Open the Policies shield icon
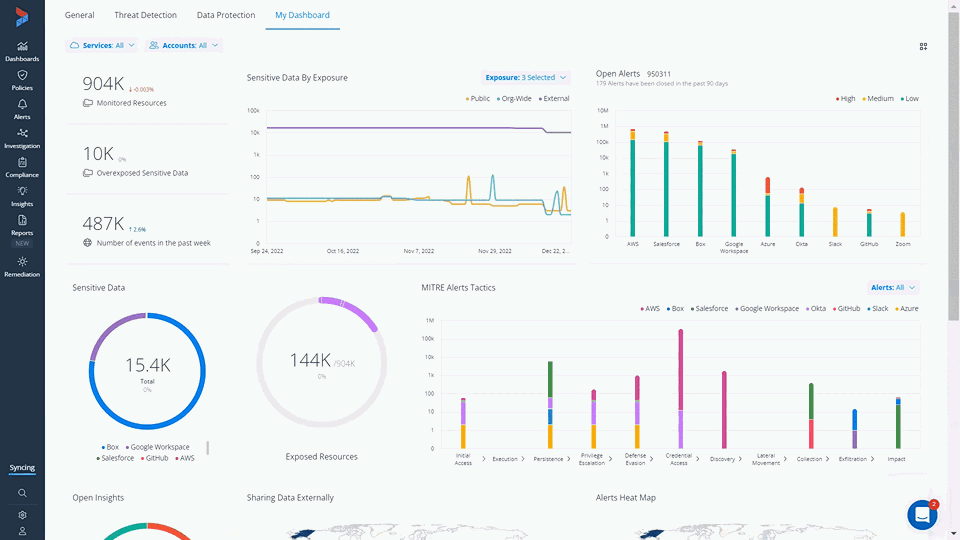Image resolution: width=960 pixels, height=540 pixels. pyautogui.click(x=22, y=80)
